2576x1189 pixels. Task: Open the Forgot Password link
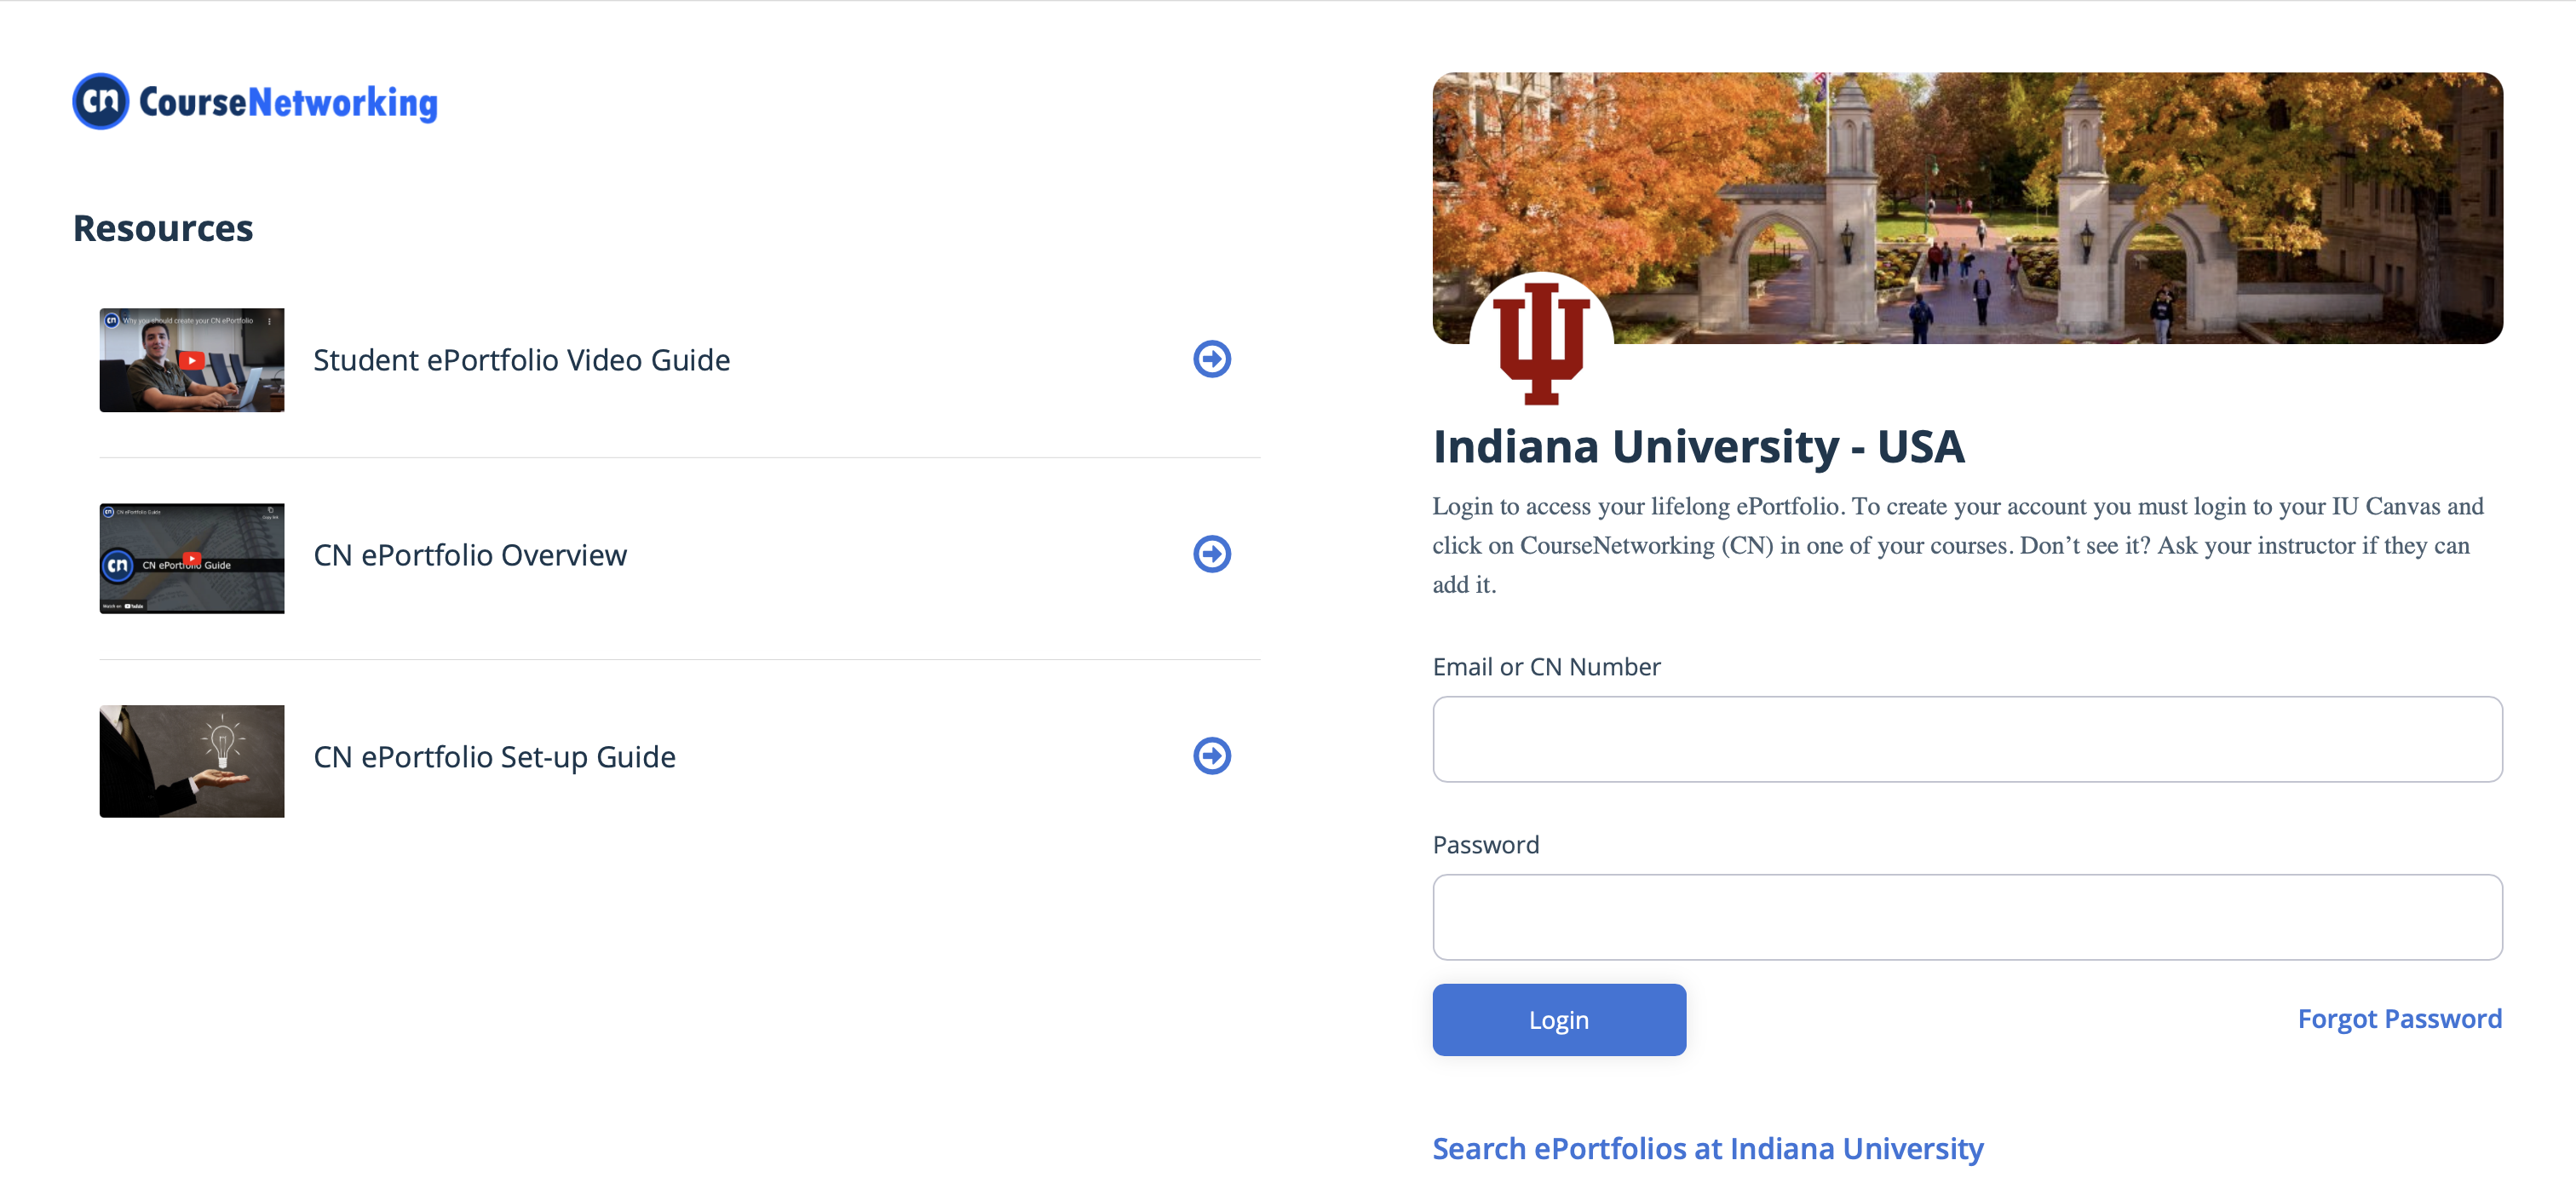[2399, 1019]
